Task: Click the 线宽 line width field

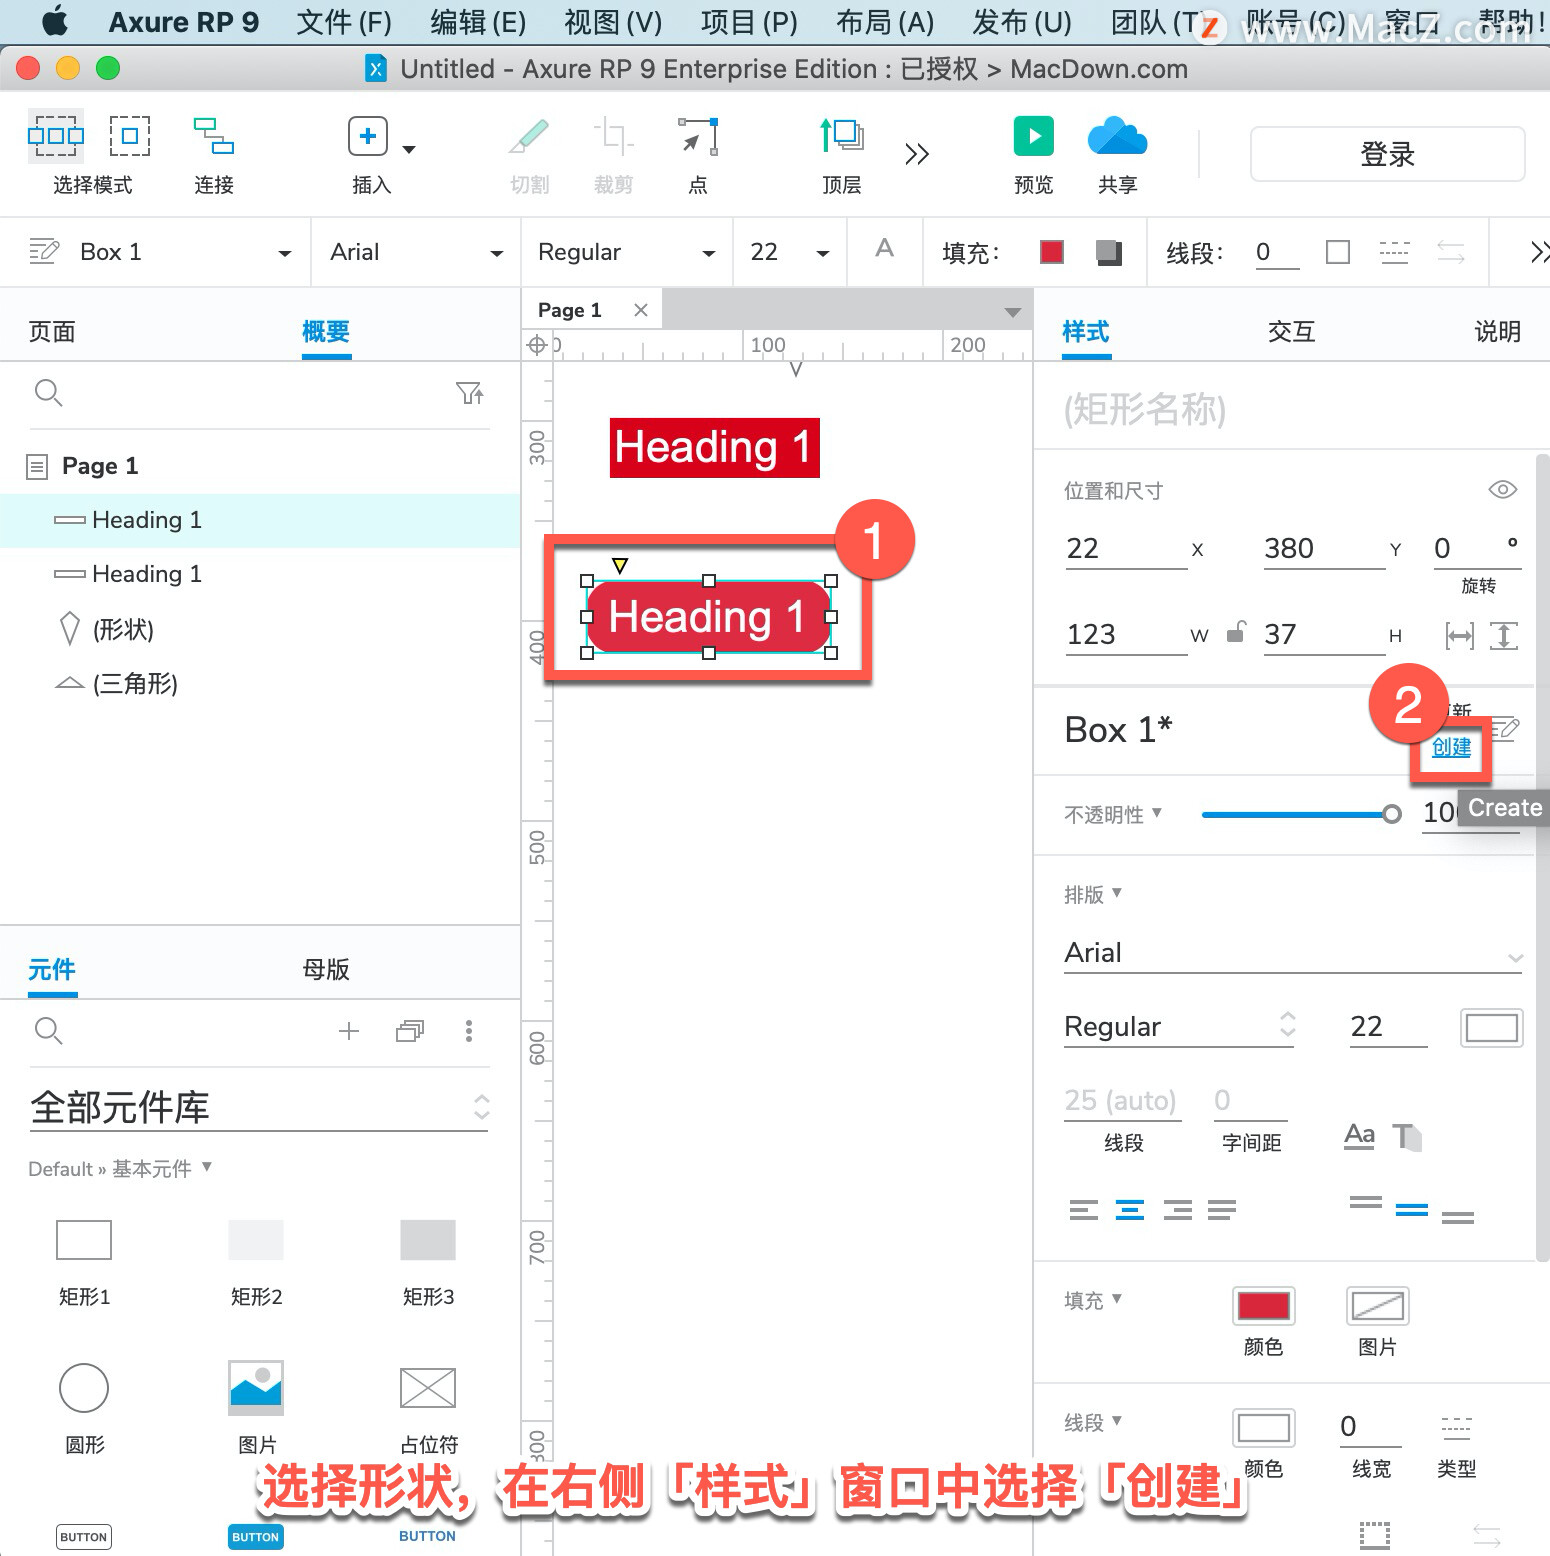Action: coord(1370,1427)
